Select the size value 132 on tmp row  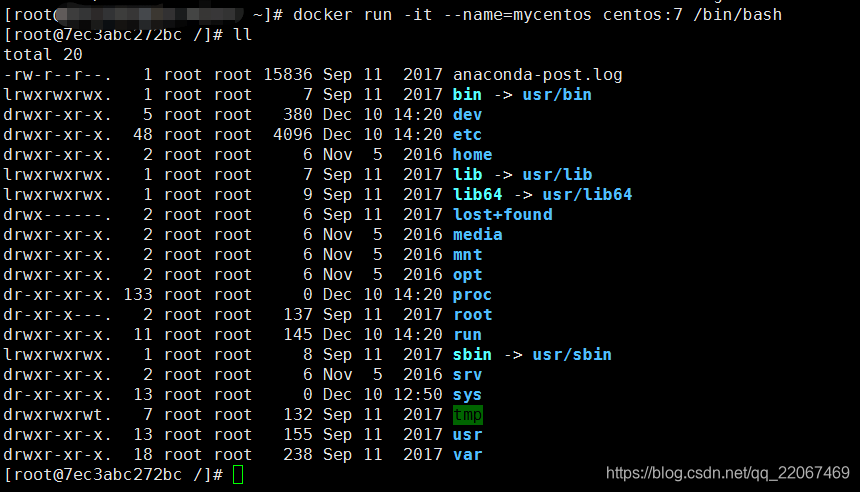pos(298,415)
